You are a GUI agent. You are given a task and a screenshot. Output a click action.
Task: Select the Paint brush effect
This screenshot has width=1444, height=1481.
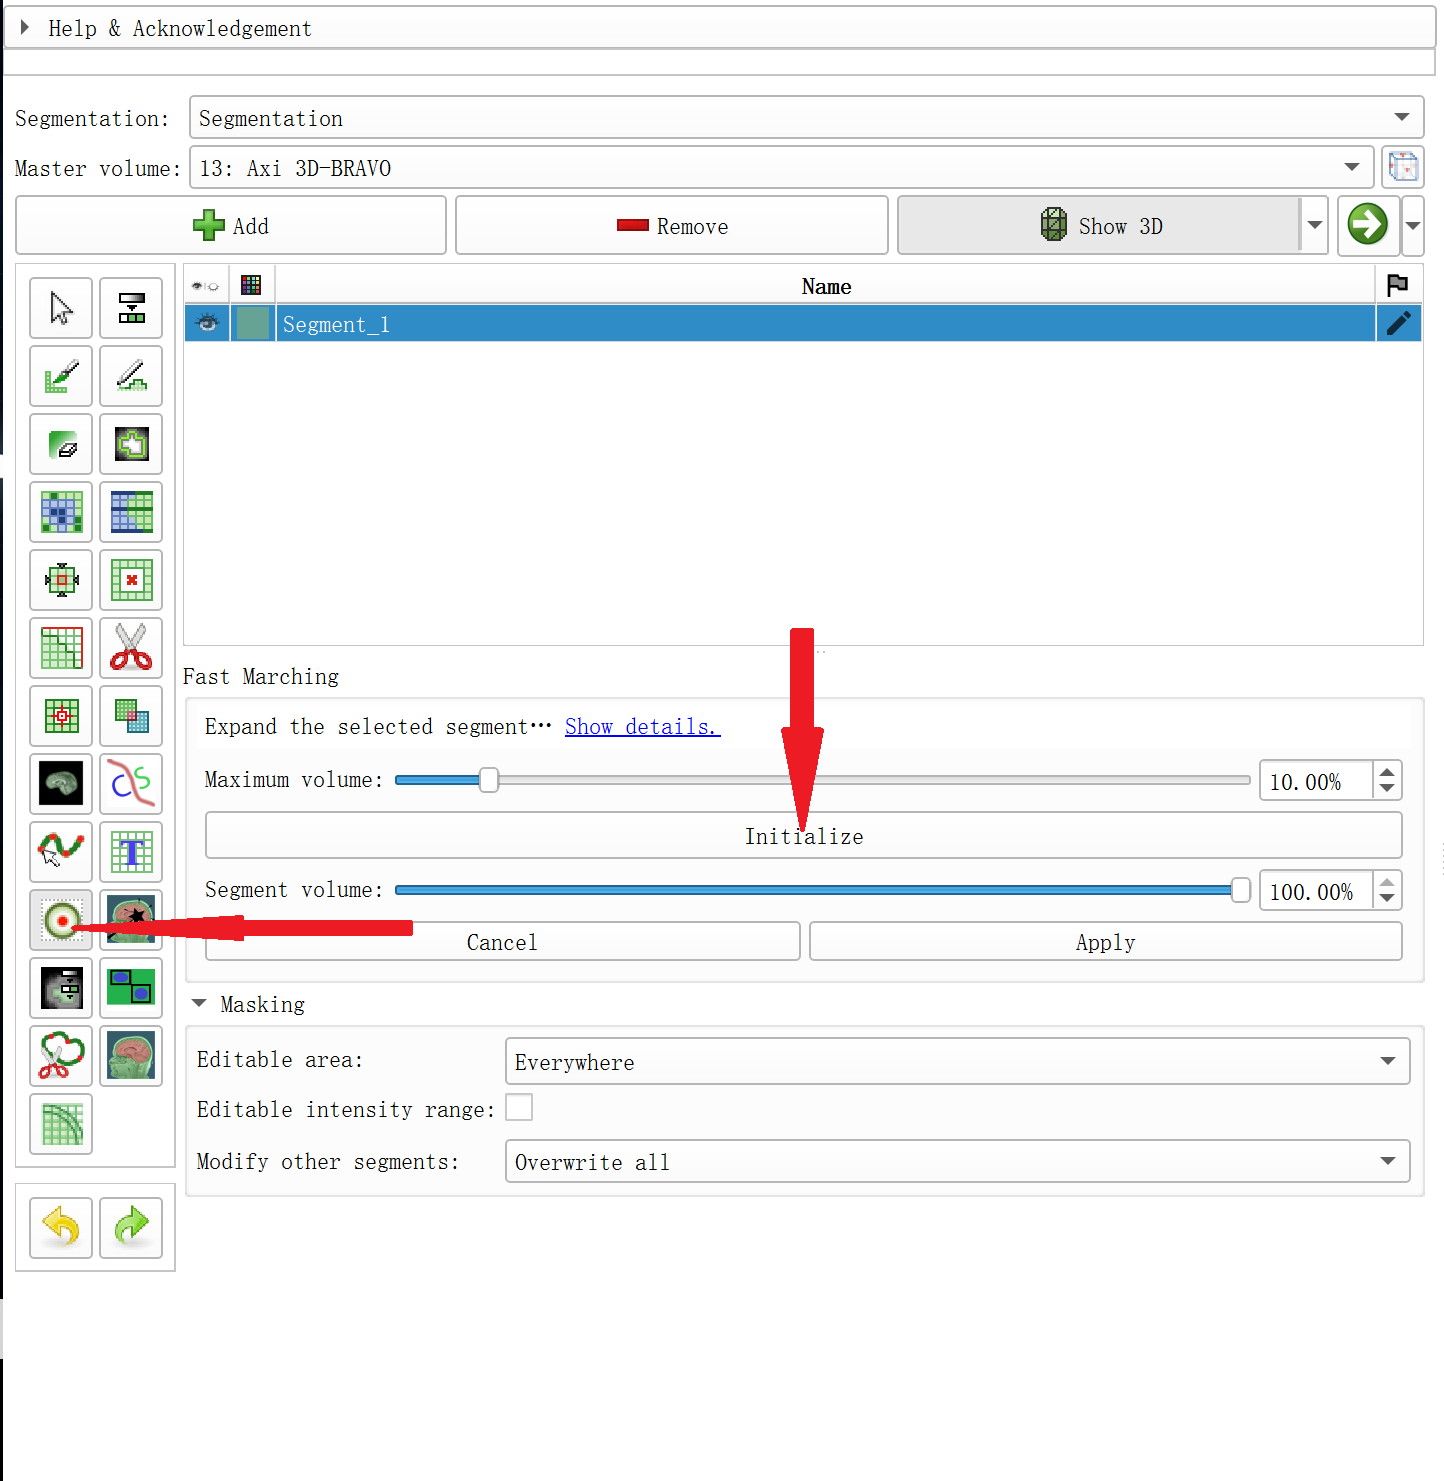(61, 376)
